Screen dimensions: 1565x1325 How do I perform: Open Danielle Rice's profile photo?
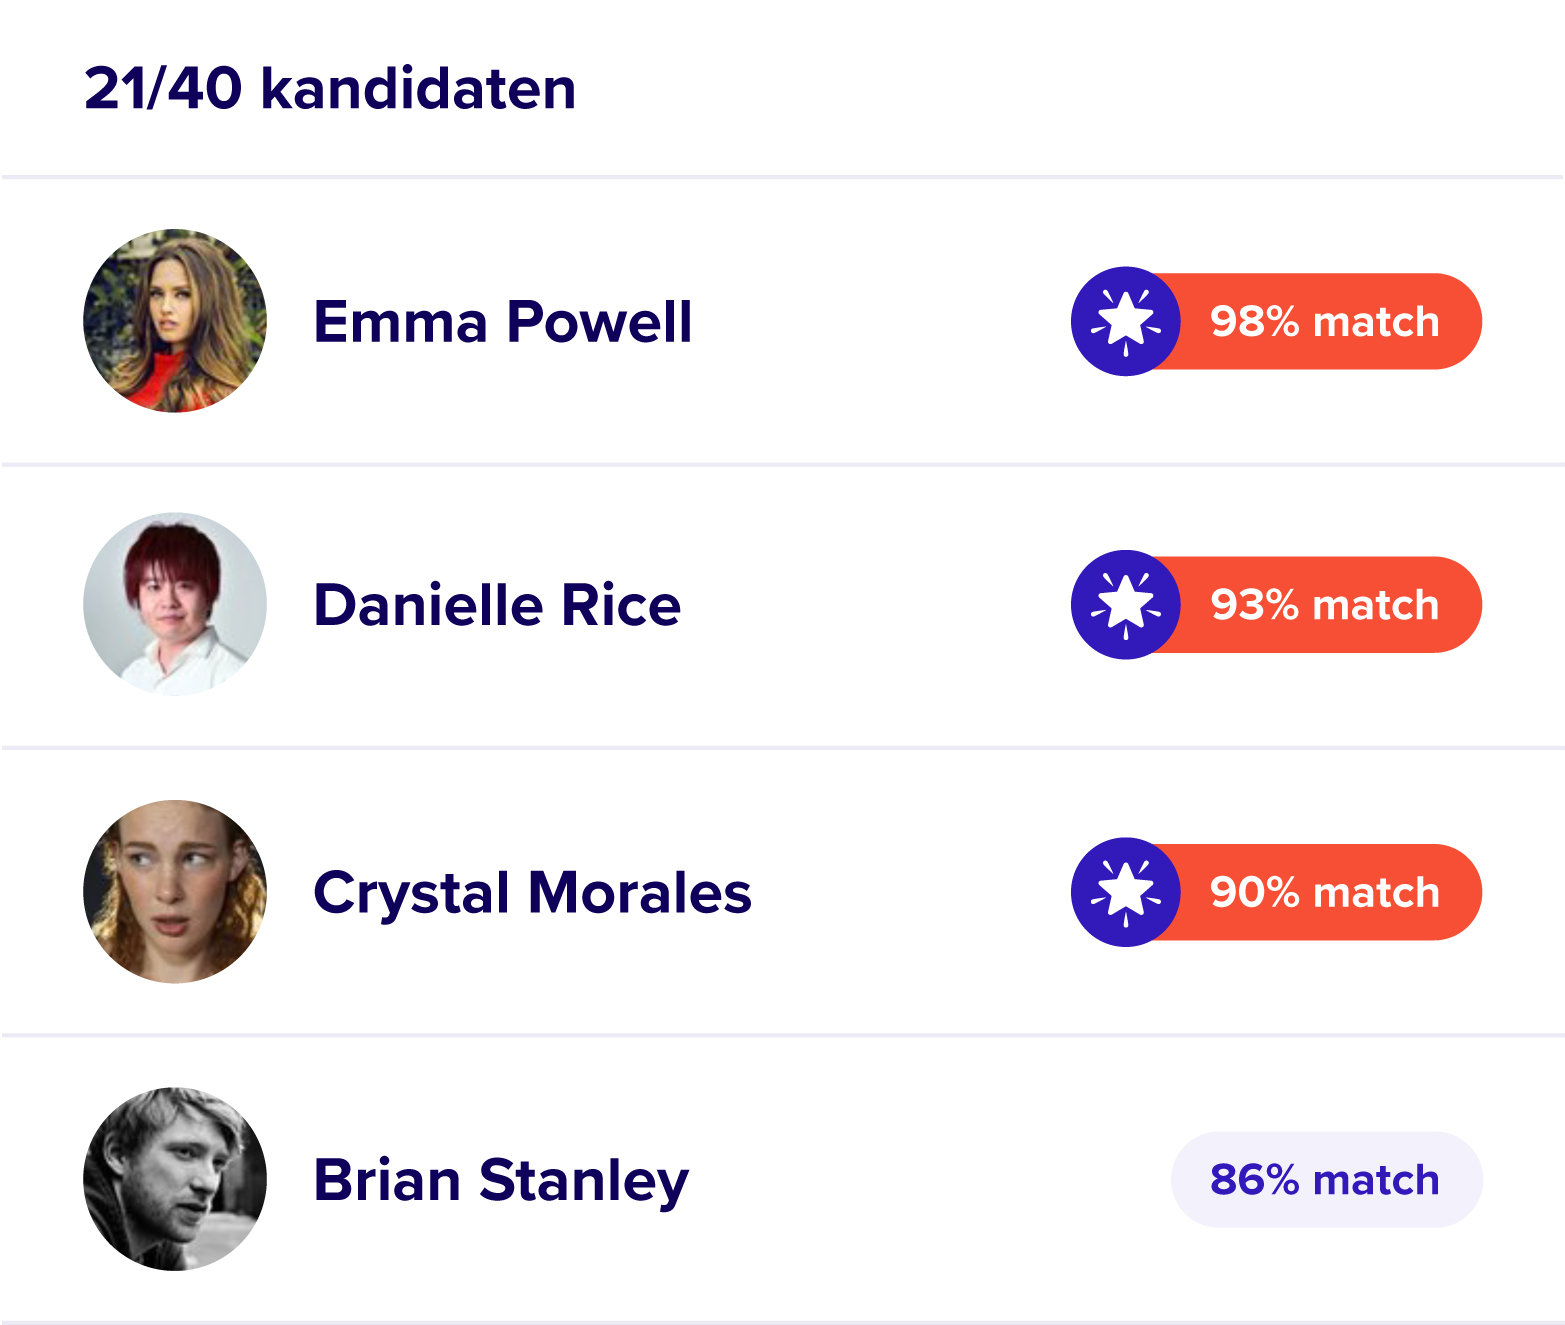click(175, 604)
